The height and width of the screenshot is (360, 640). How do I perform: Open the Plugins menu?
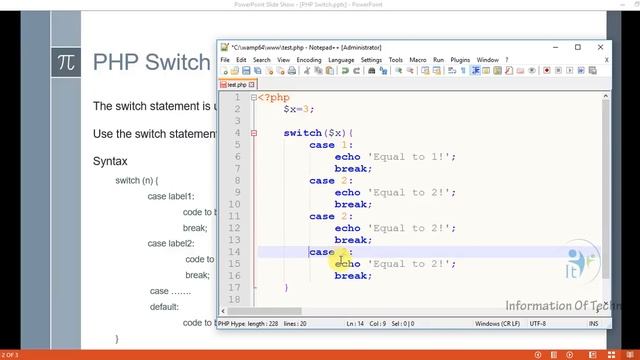pos(460,60)
